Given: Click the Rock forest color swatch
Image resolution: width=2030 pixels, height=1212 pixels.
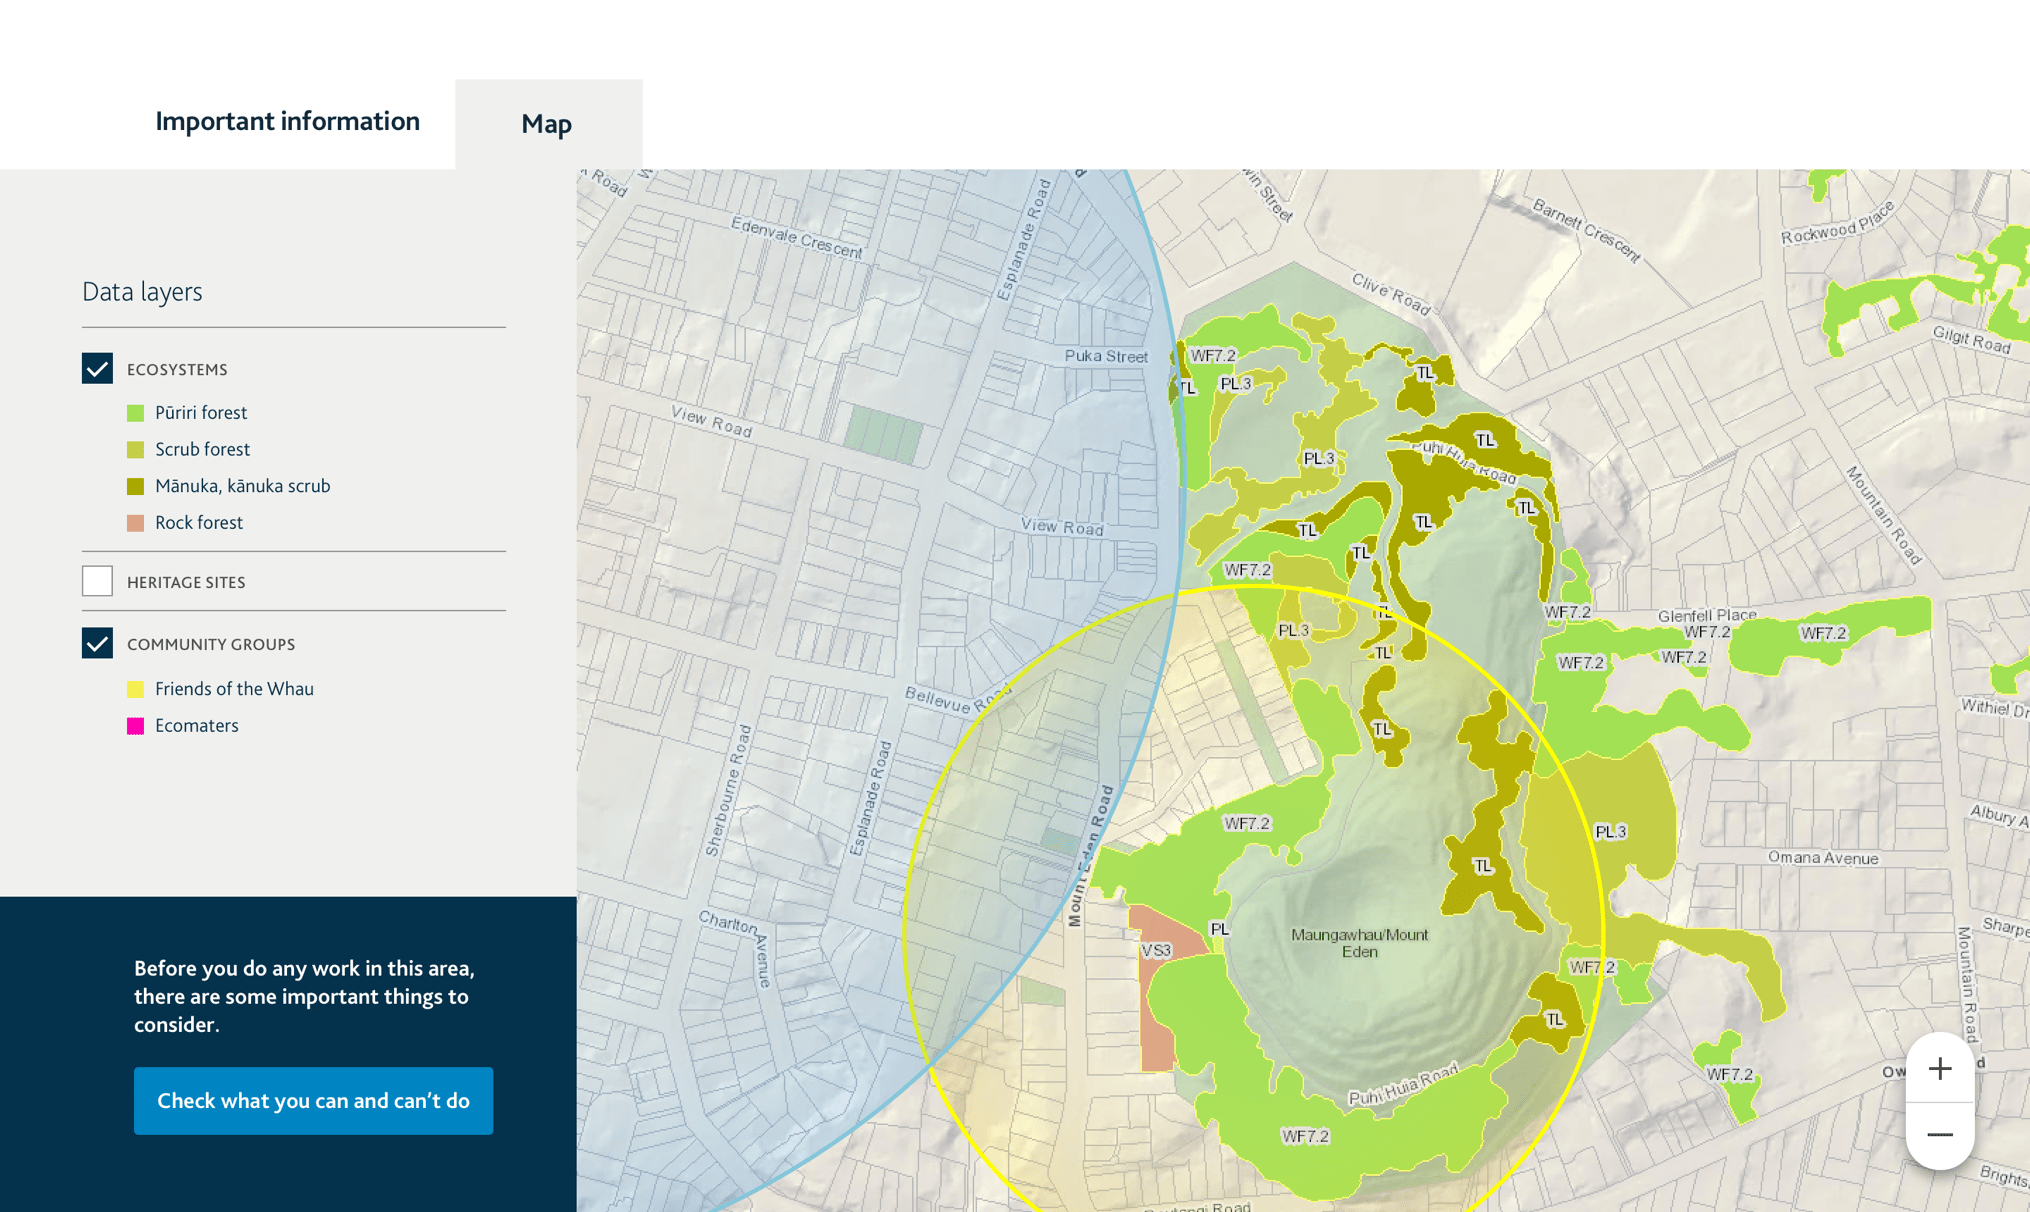Looking at the screenshot, I should [x=136, y=523].
